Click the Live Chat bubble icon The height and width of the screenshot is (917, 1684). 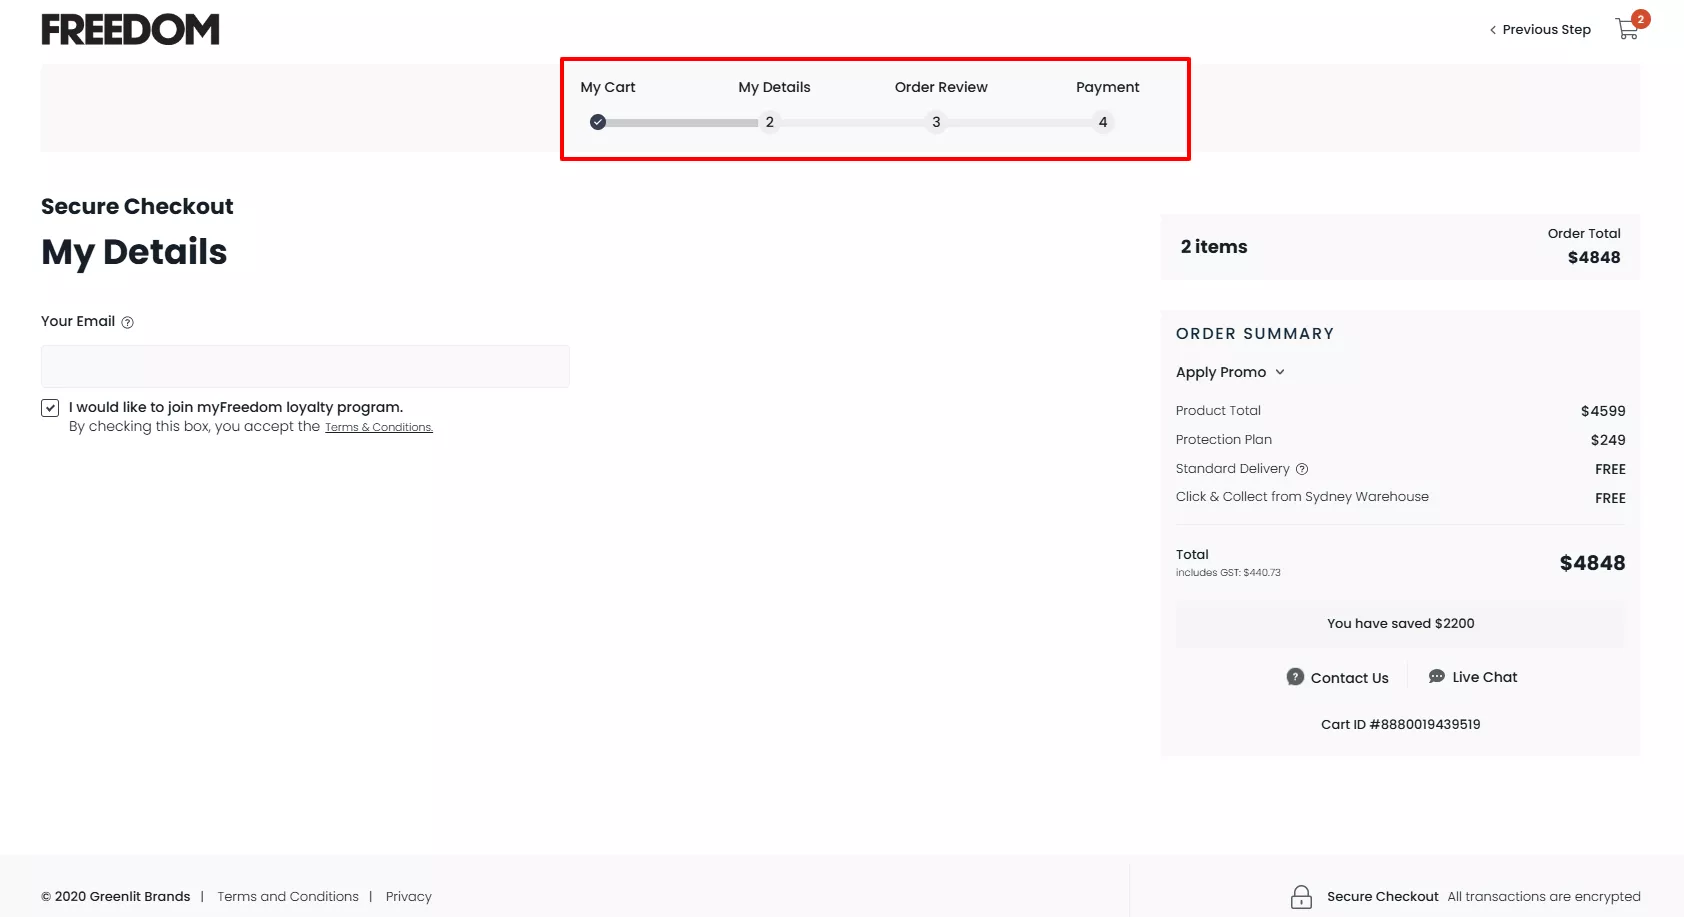pos(1437,677)
